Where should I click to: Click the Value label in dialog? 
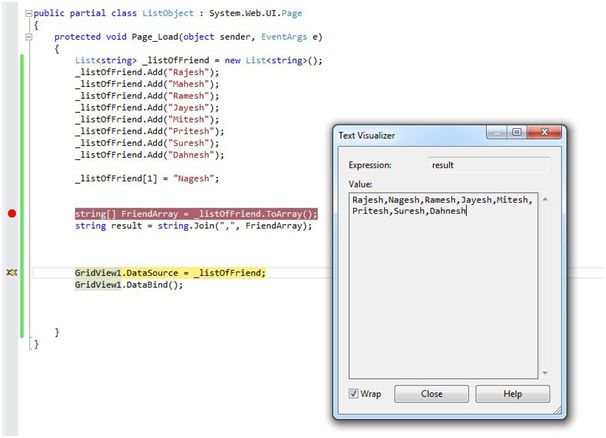pyautogui.click(x=360, y=184)
